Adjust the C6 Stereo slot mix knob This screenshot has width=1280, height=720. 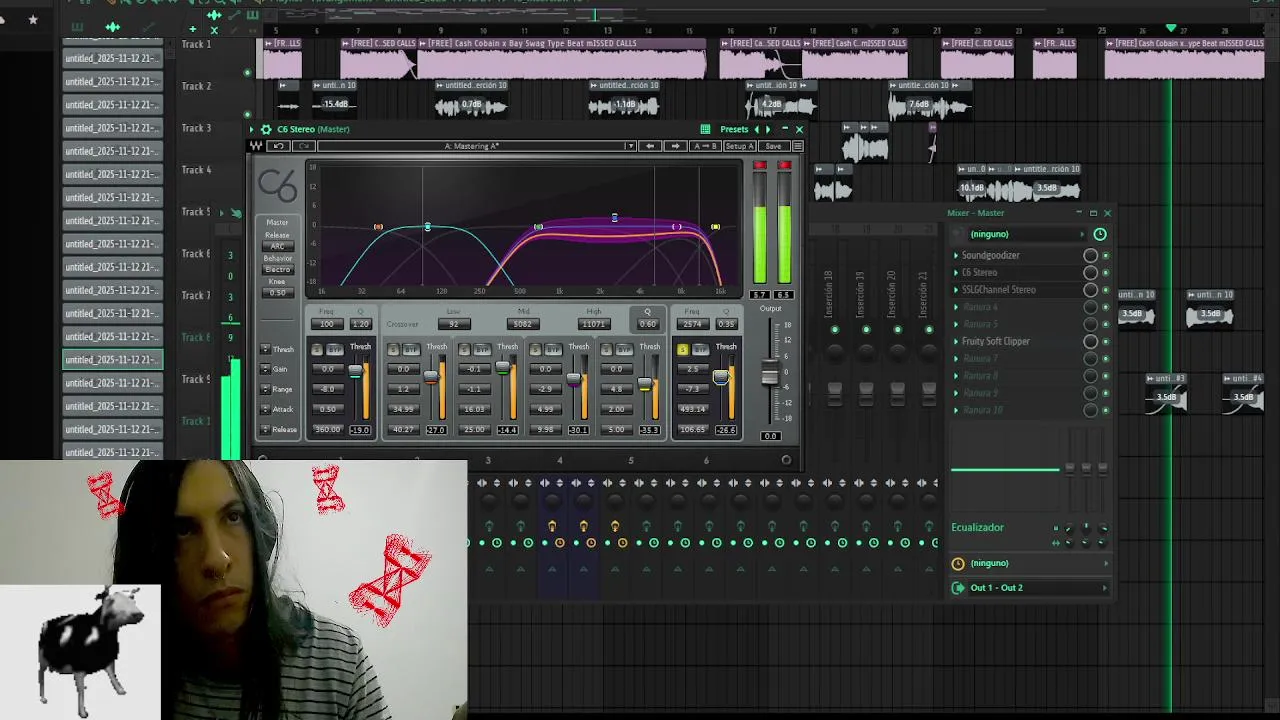tap(1090, 272)
